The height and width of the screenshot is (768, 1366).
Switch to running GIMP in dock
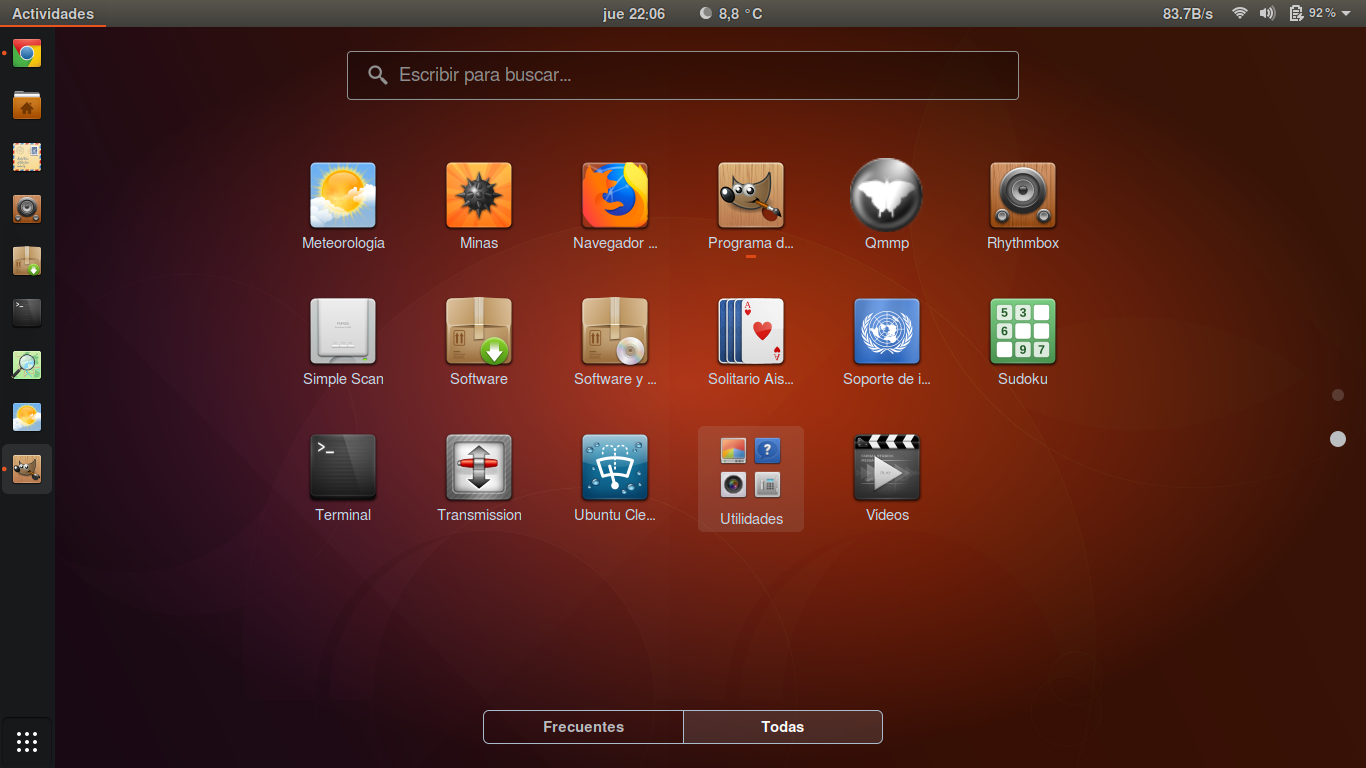(27, 469)
